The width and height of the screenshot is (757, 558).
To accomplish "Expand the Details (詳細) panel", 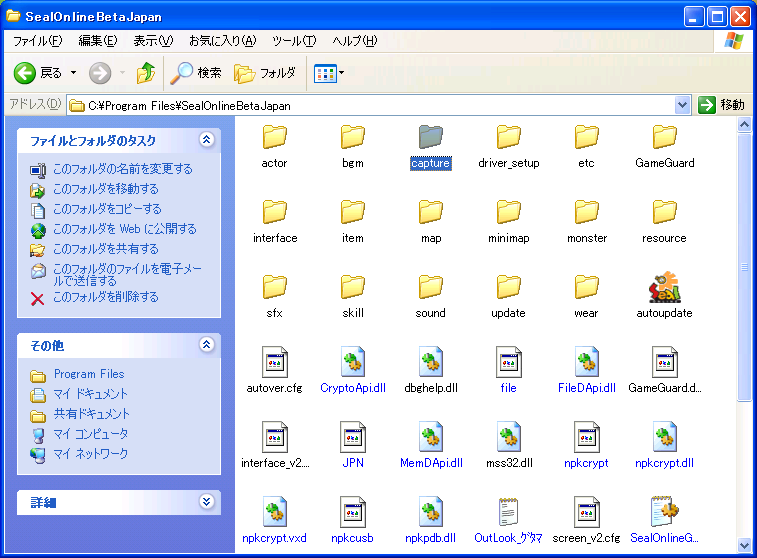I will click(207, 502).
